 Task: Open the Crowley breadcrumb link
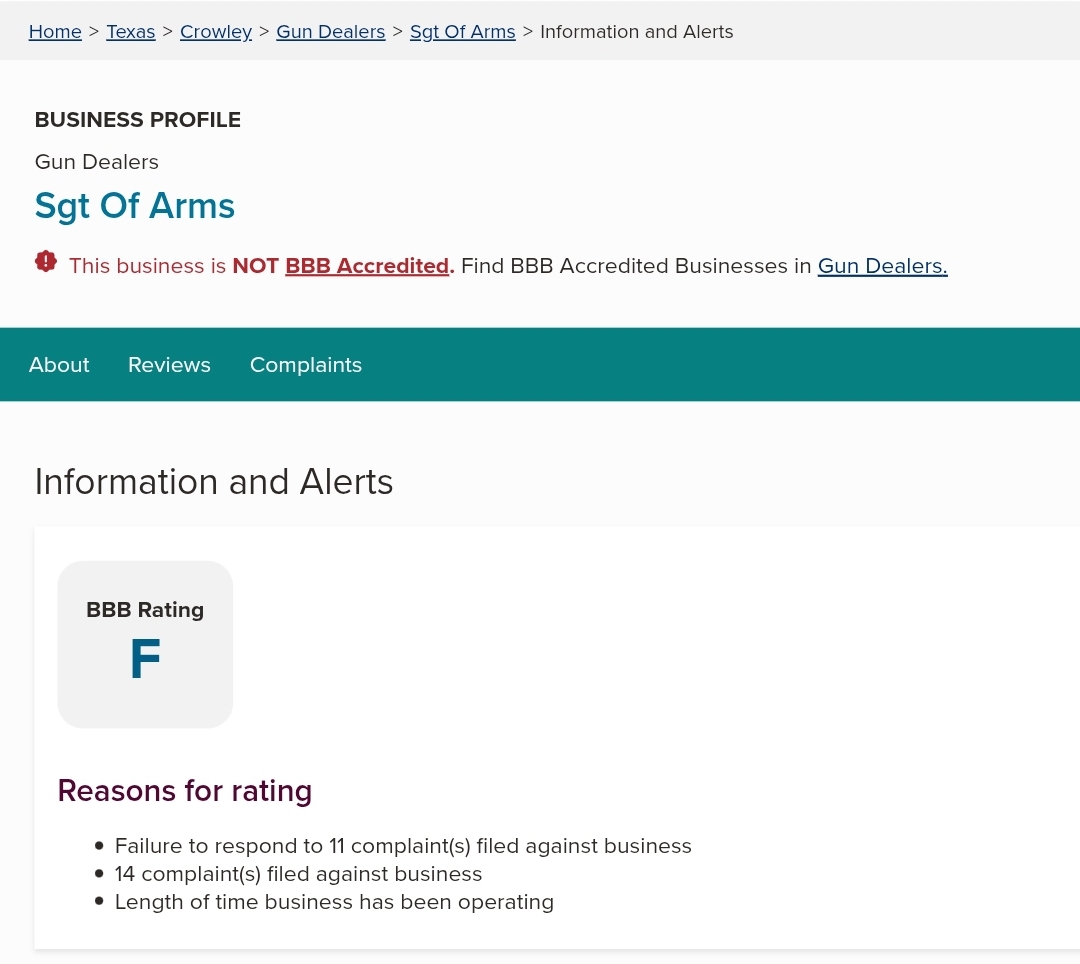click(x=216, y=32)
